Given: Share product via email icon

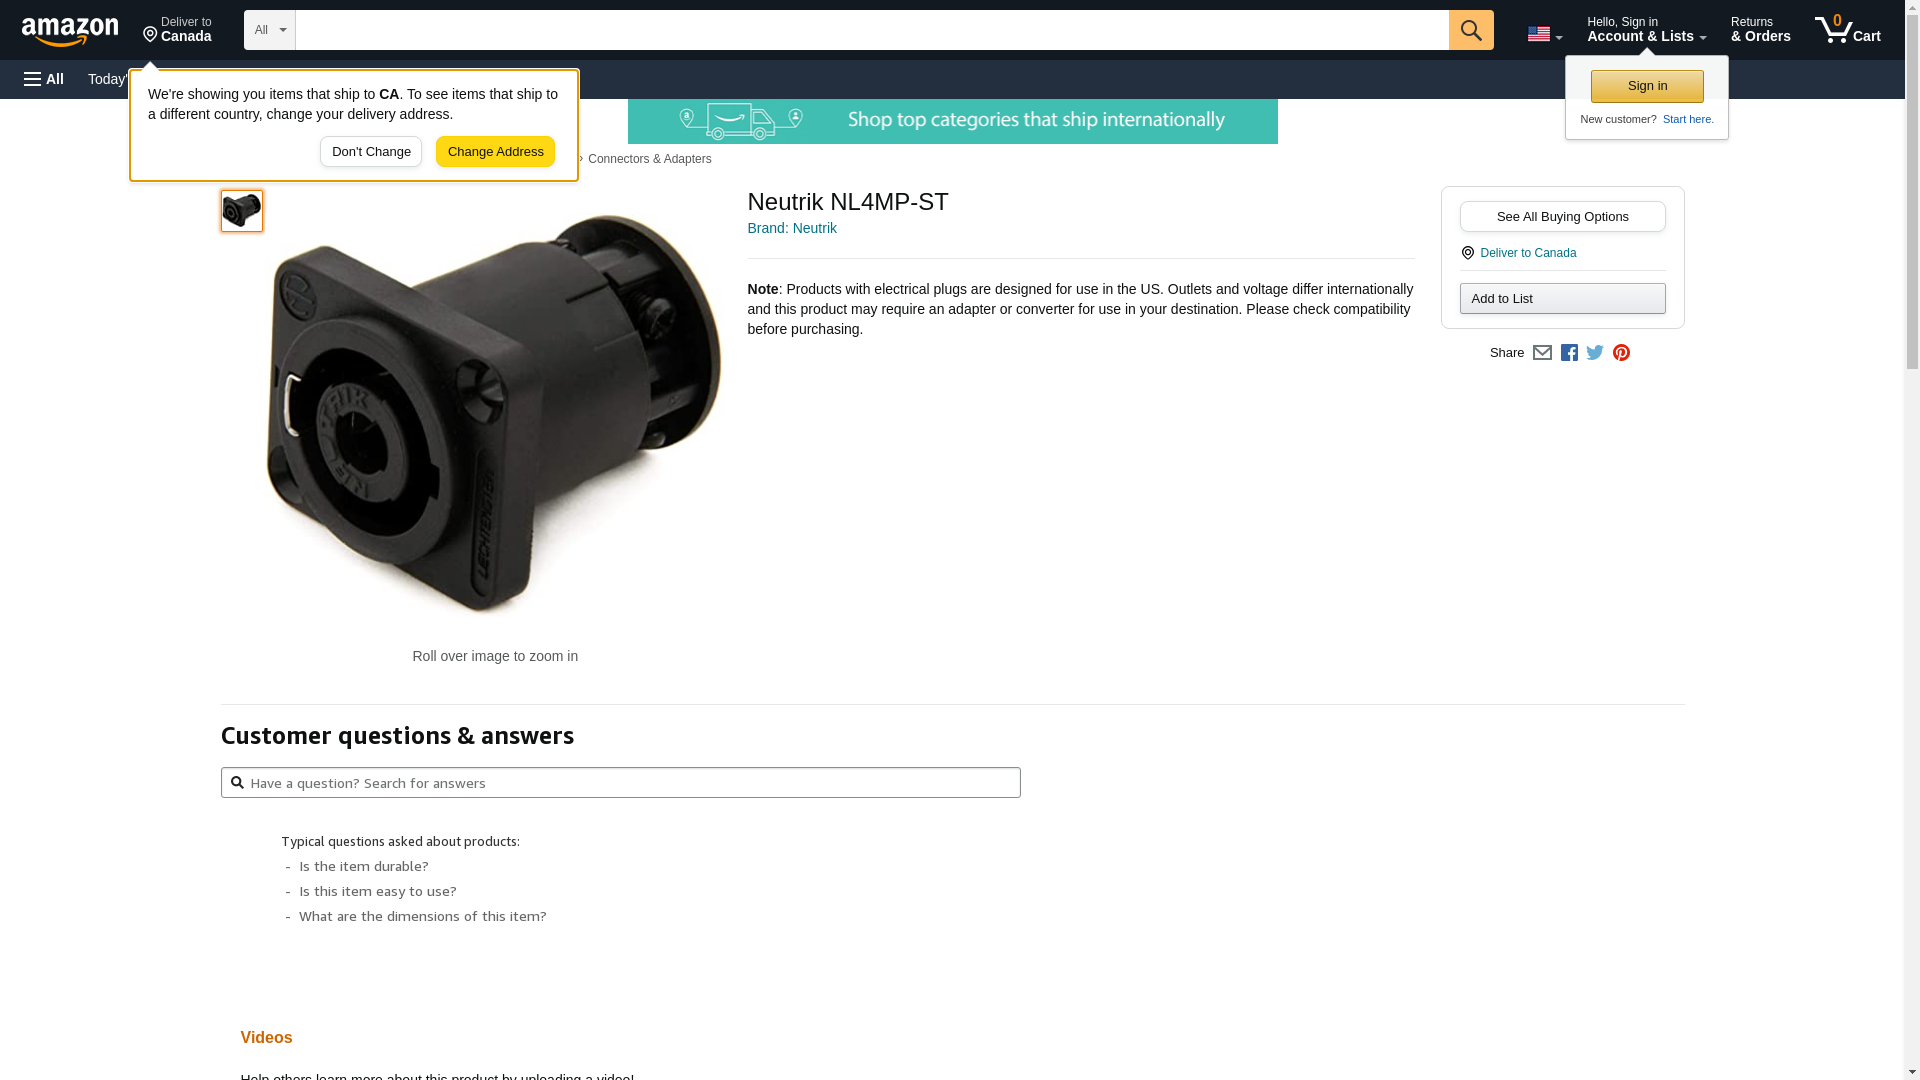Looking at the screenshot, I should coord(1542,353).
